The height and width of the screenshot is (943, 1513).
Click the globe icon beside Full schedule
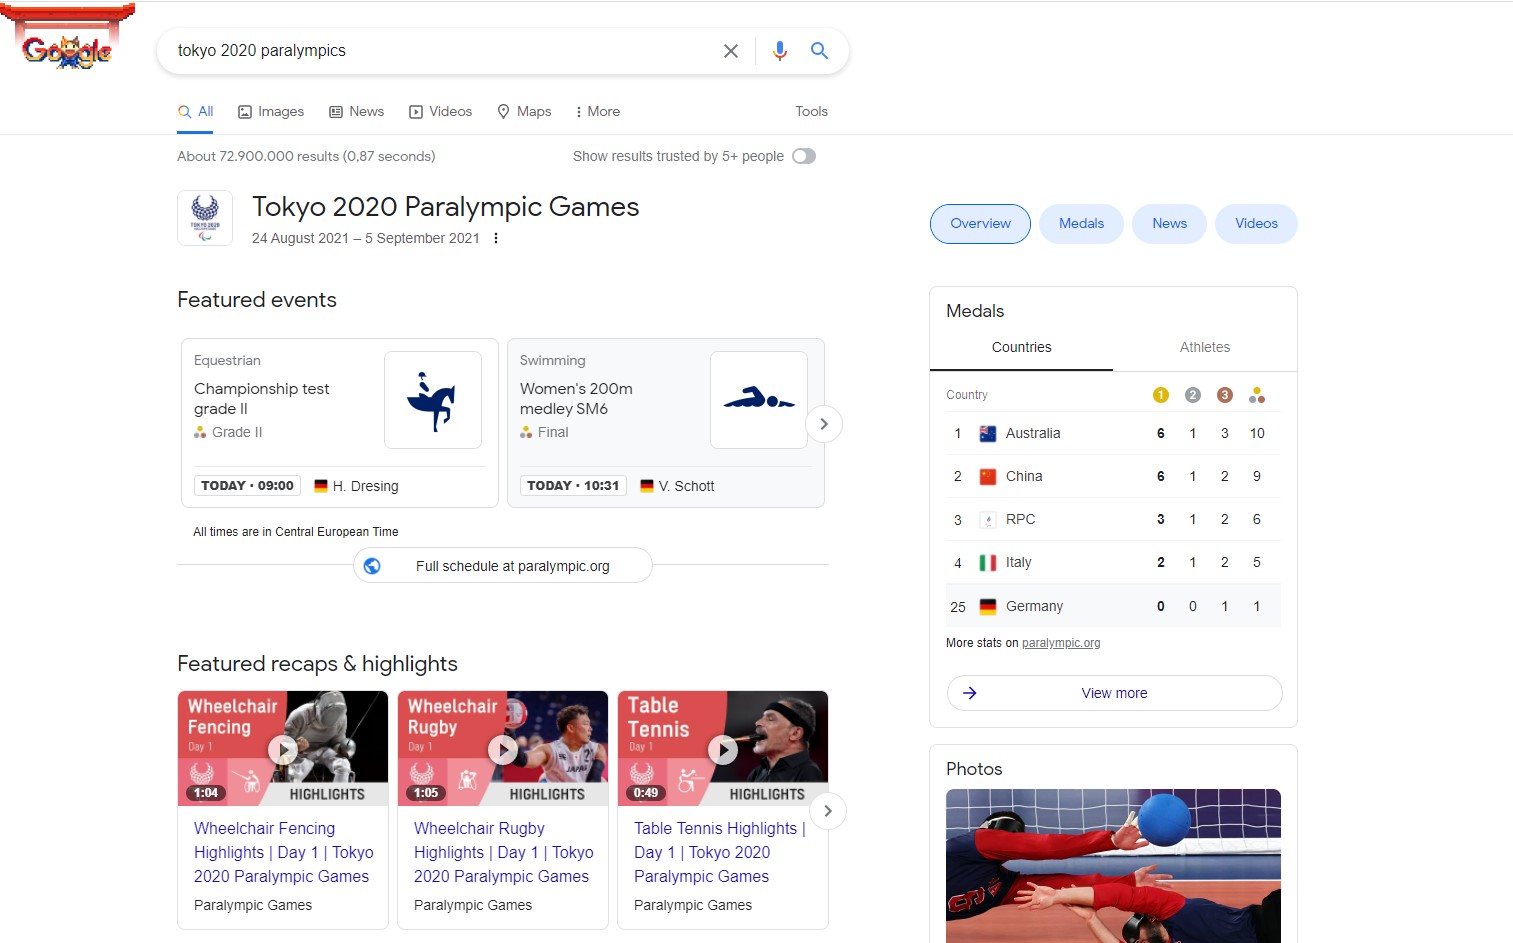pyautogui.click(x=372, y=565)
